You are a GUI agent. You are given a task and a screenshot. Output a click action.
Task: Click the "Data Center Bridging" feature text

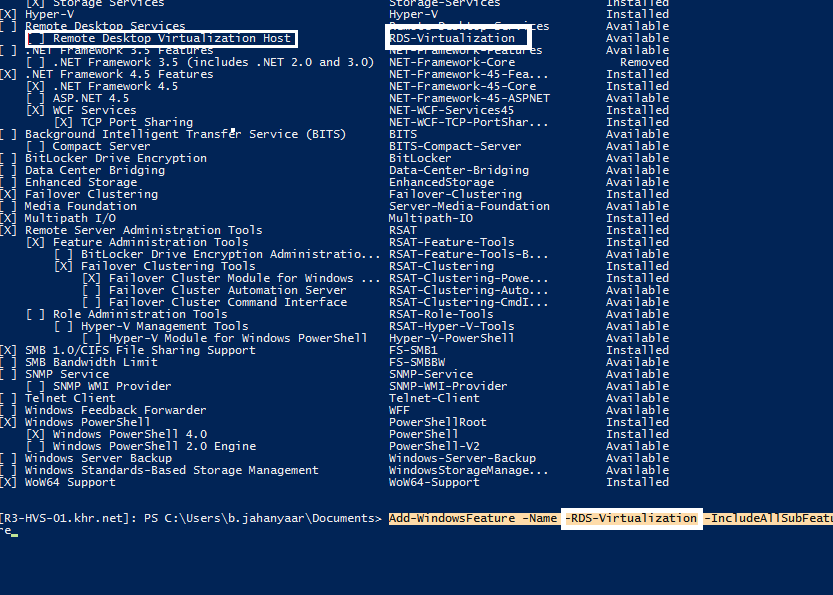[x=95, y=170]
